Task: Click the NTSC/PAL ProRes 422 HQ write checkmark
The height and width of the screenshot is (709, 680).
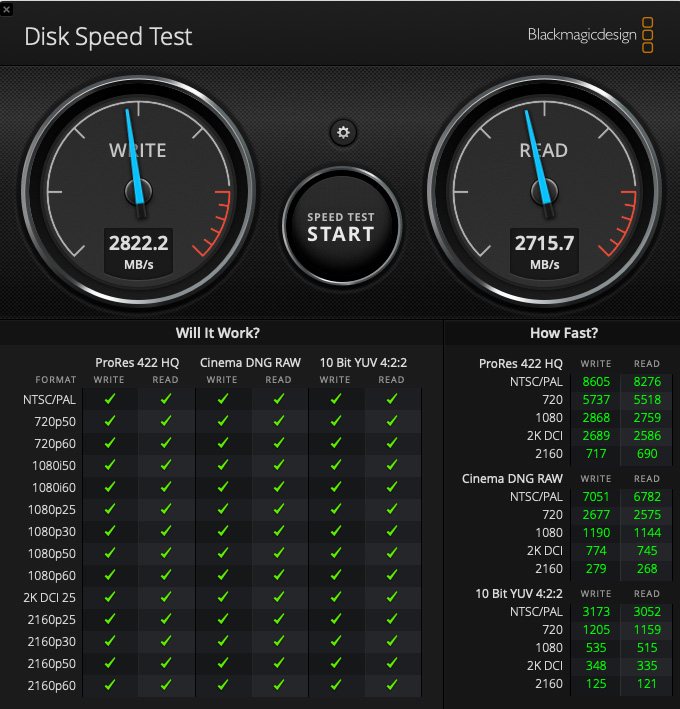Action: [110, 399]
